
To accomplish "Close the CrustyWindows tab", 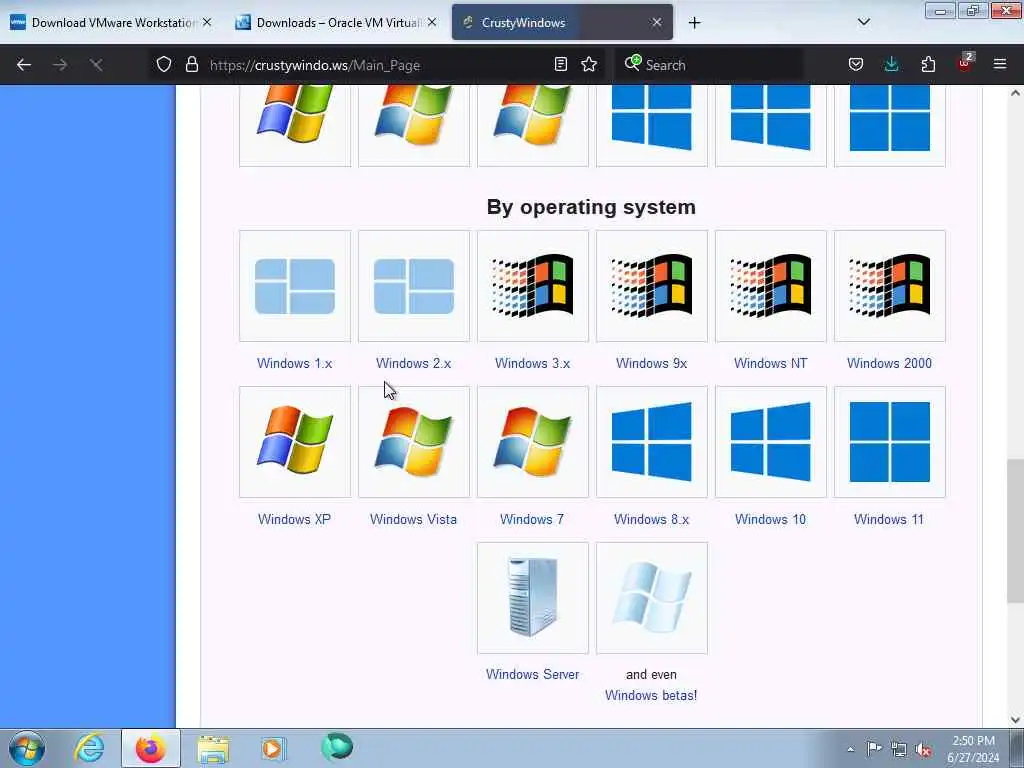I will (x=656, y=22).
